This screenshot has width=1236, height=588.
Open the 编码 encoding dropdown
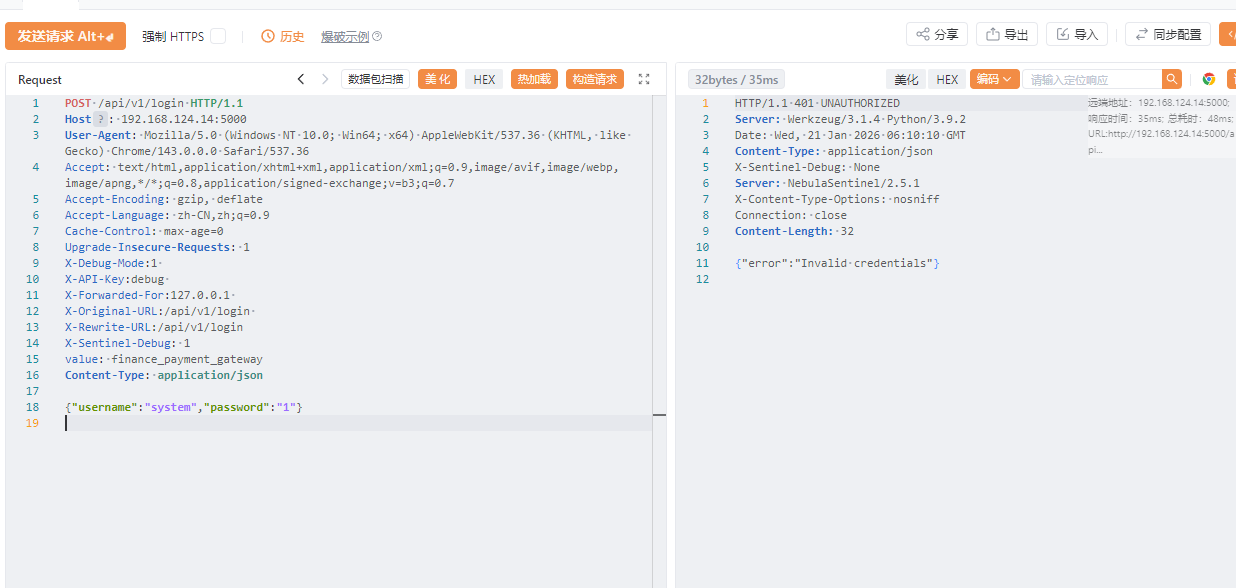click(995, 79)
